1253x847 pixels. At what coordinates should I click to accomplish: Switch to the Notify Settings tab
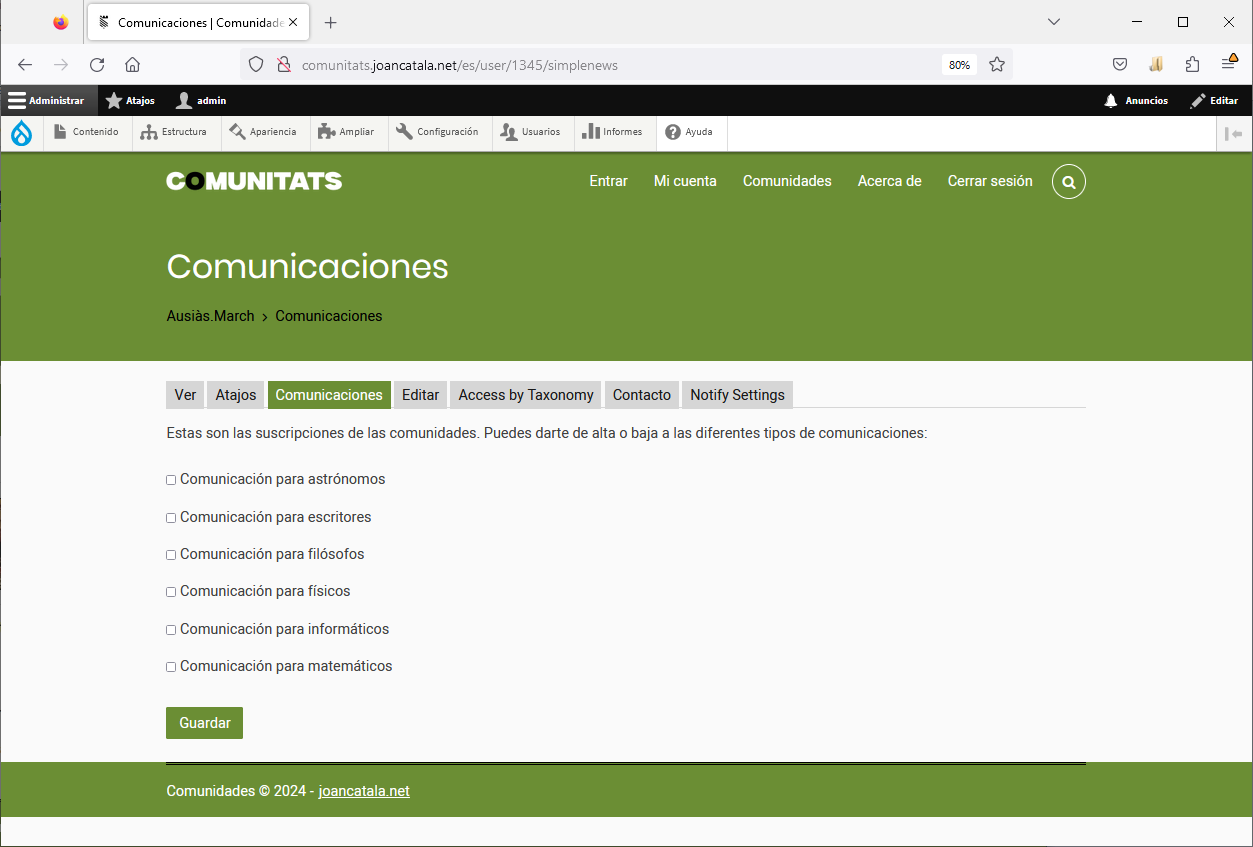[737, 395]
